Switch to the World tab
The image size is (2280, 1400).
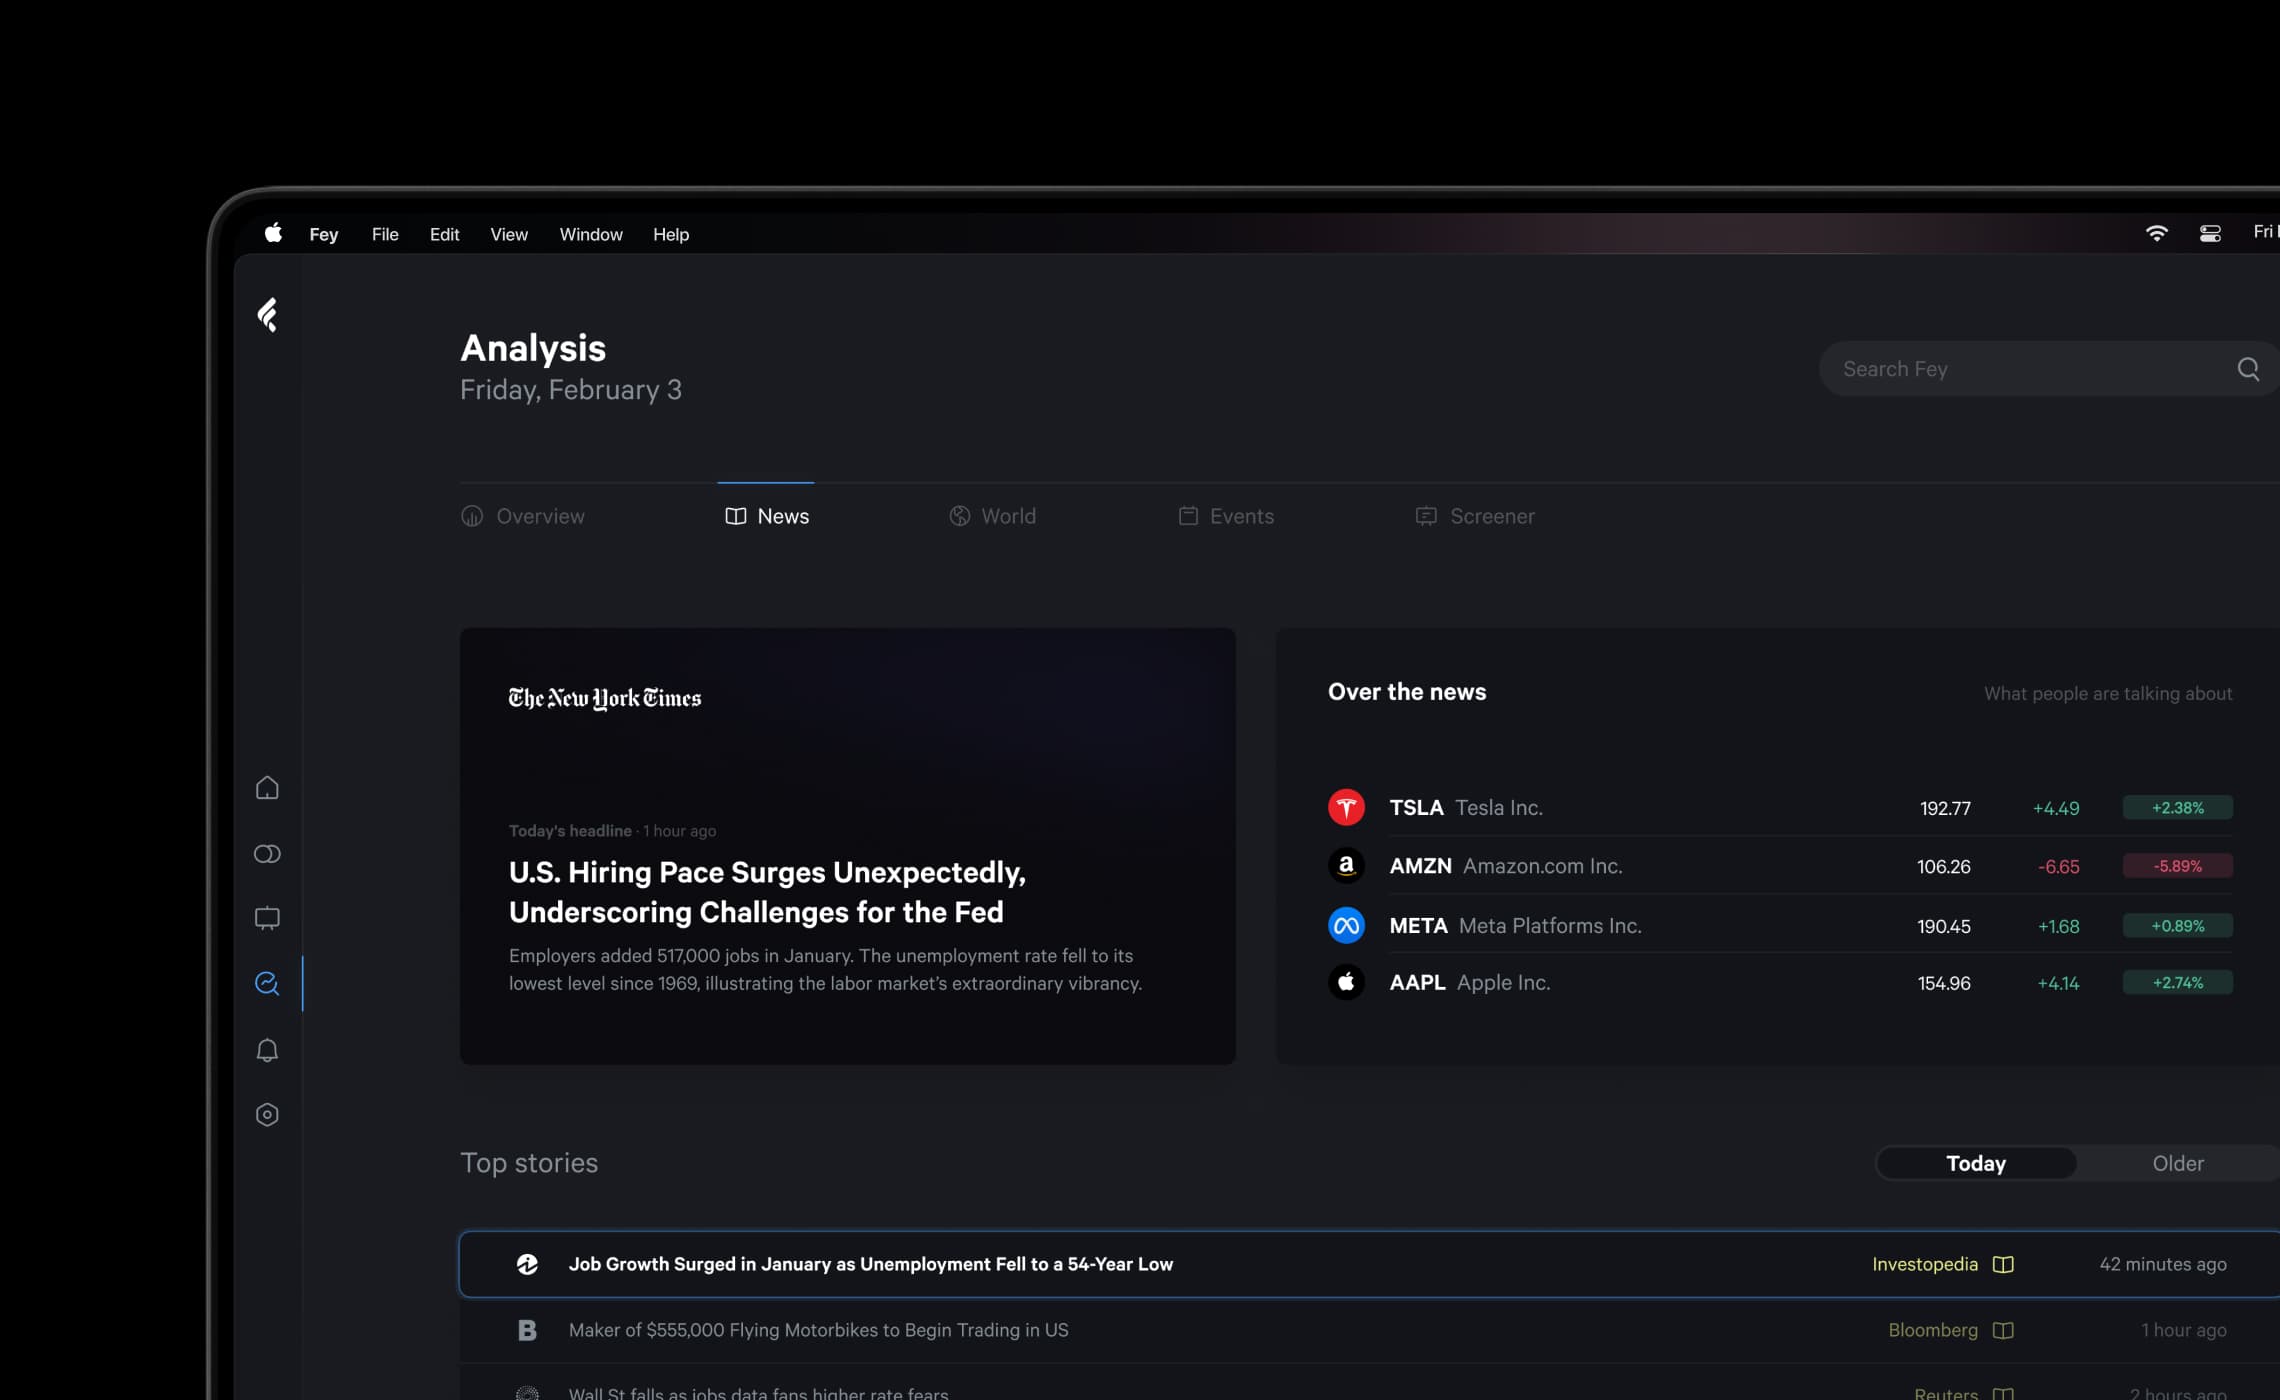point(992,516)
